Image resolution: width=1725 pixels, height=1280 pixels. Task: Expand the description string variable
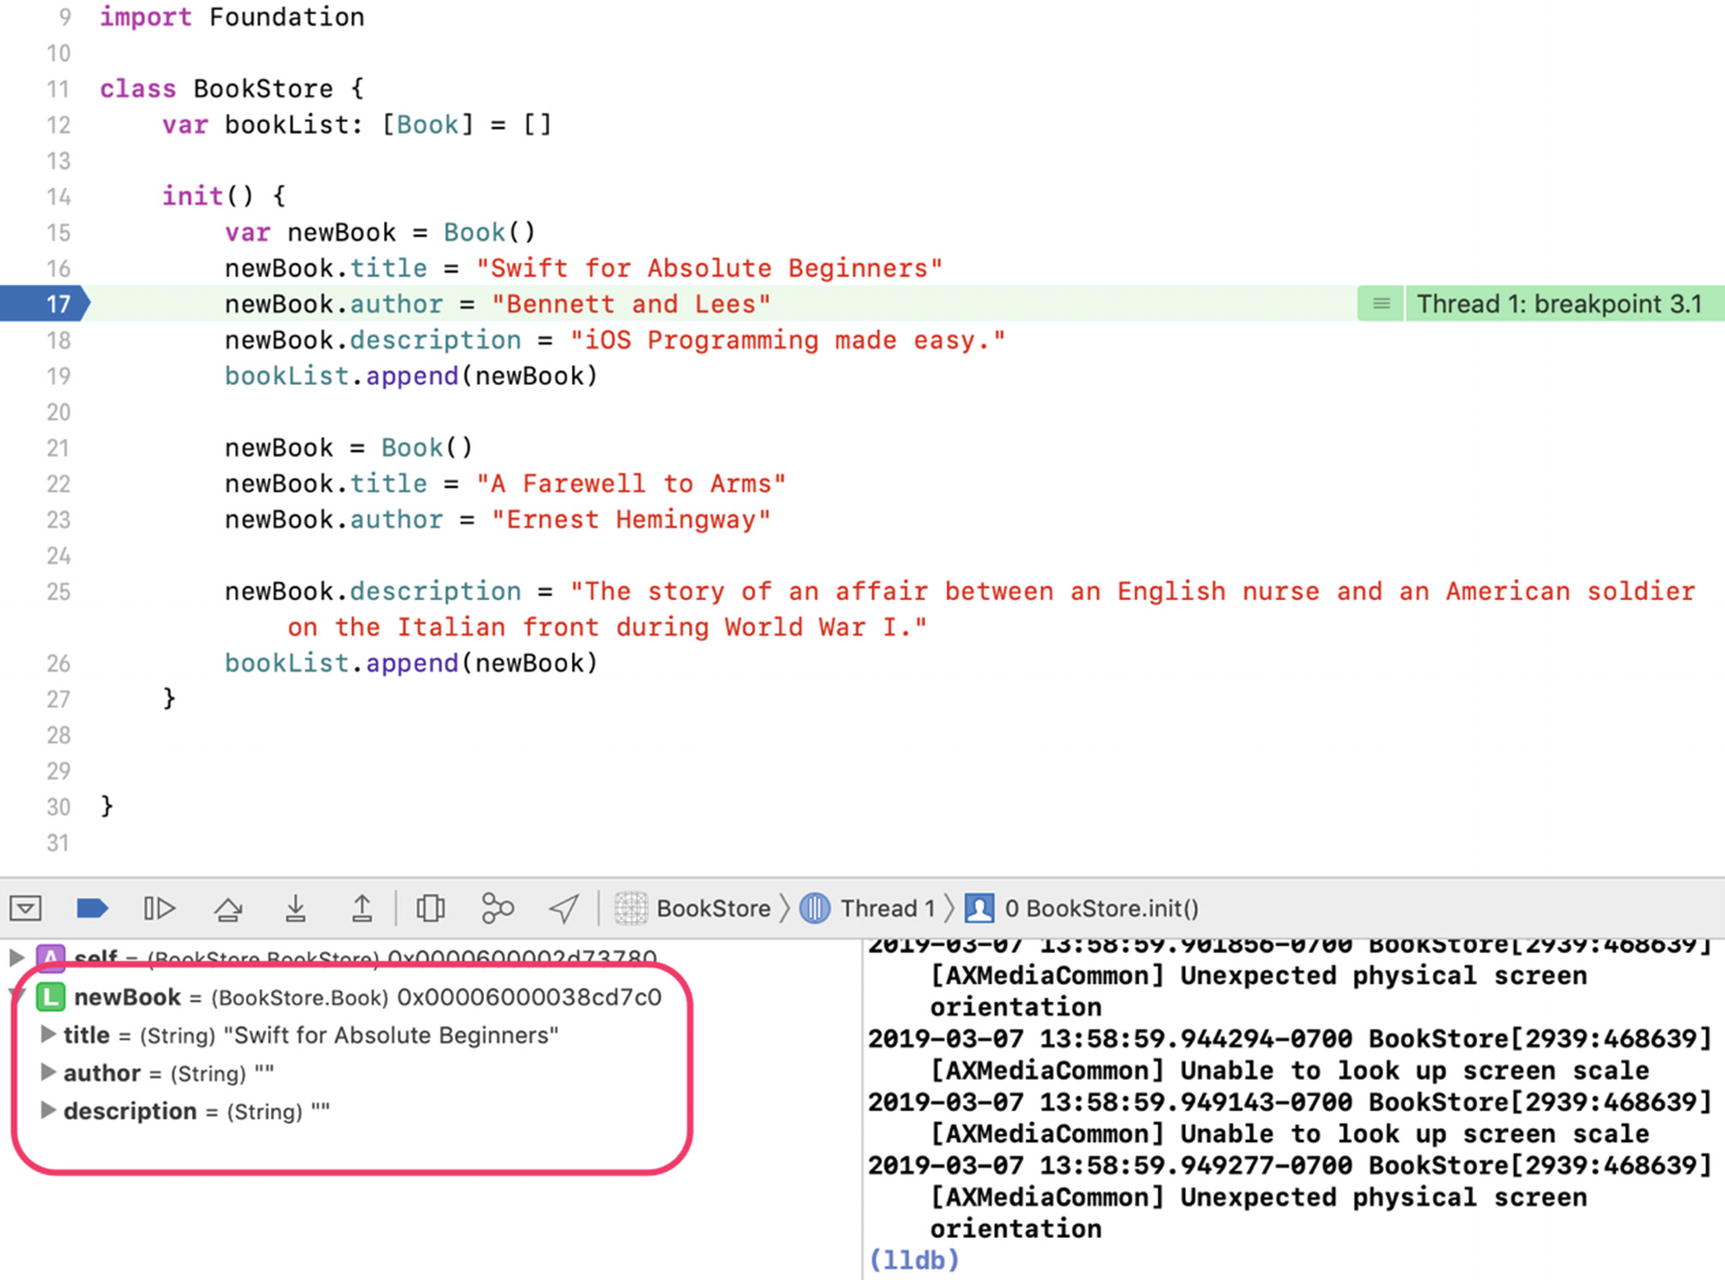(x=47, y=1111)
